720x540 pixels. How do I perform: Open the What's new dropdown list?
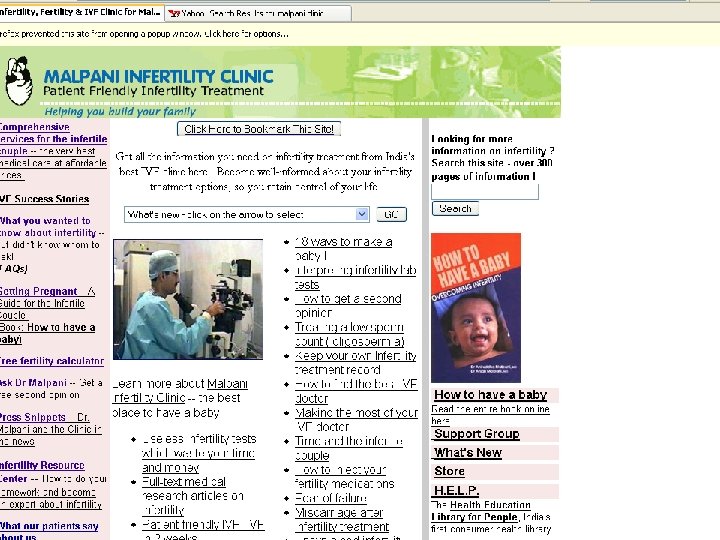point(247,214)
